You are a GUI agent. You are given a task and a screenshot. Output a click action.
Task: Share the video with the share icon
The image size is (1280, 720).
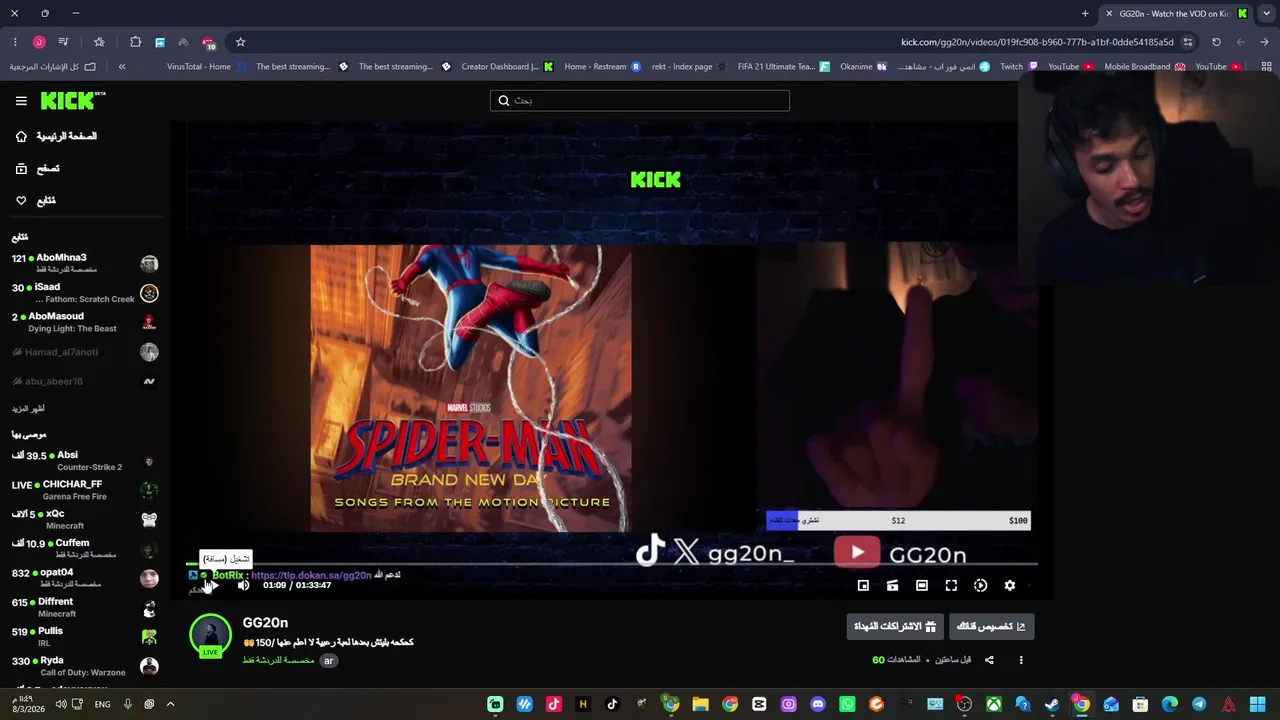tap(989, 660)
